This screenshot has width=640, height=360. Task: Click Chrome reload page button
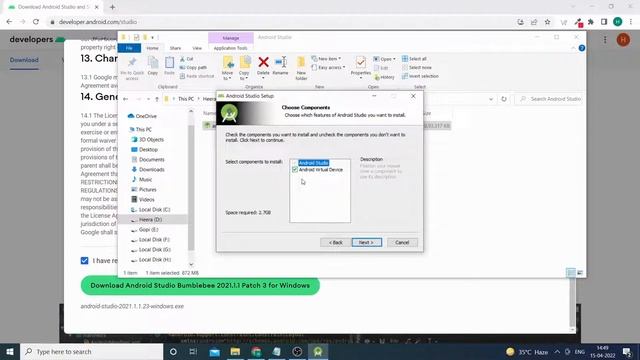coord(36,22)
